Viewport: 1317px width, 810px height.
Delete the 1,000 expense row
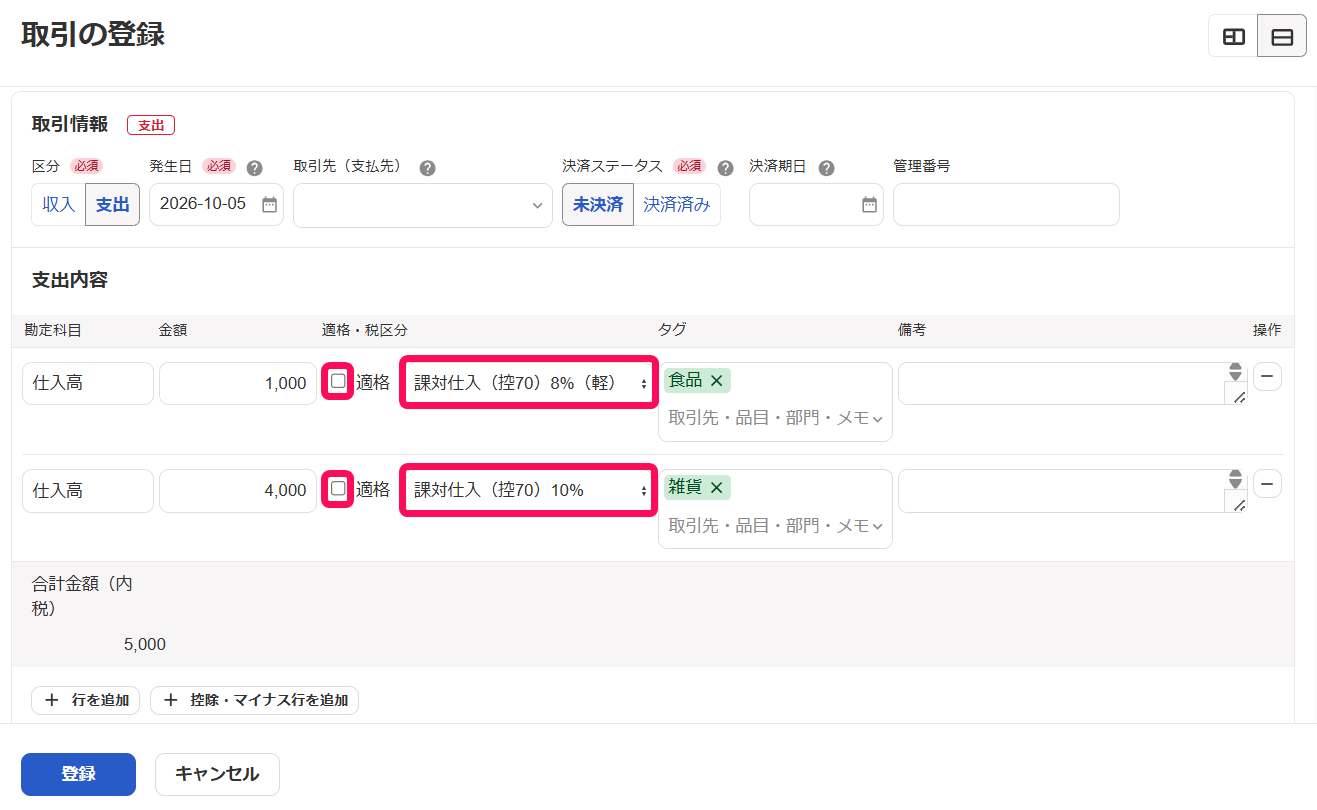pos(1267,376)
